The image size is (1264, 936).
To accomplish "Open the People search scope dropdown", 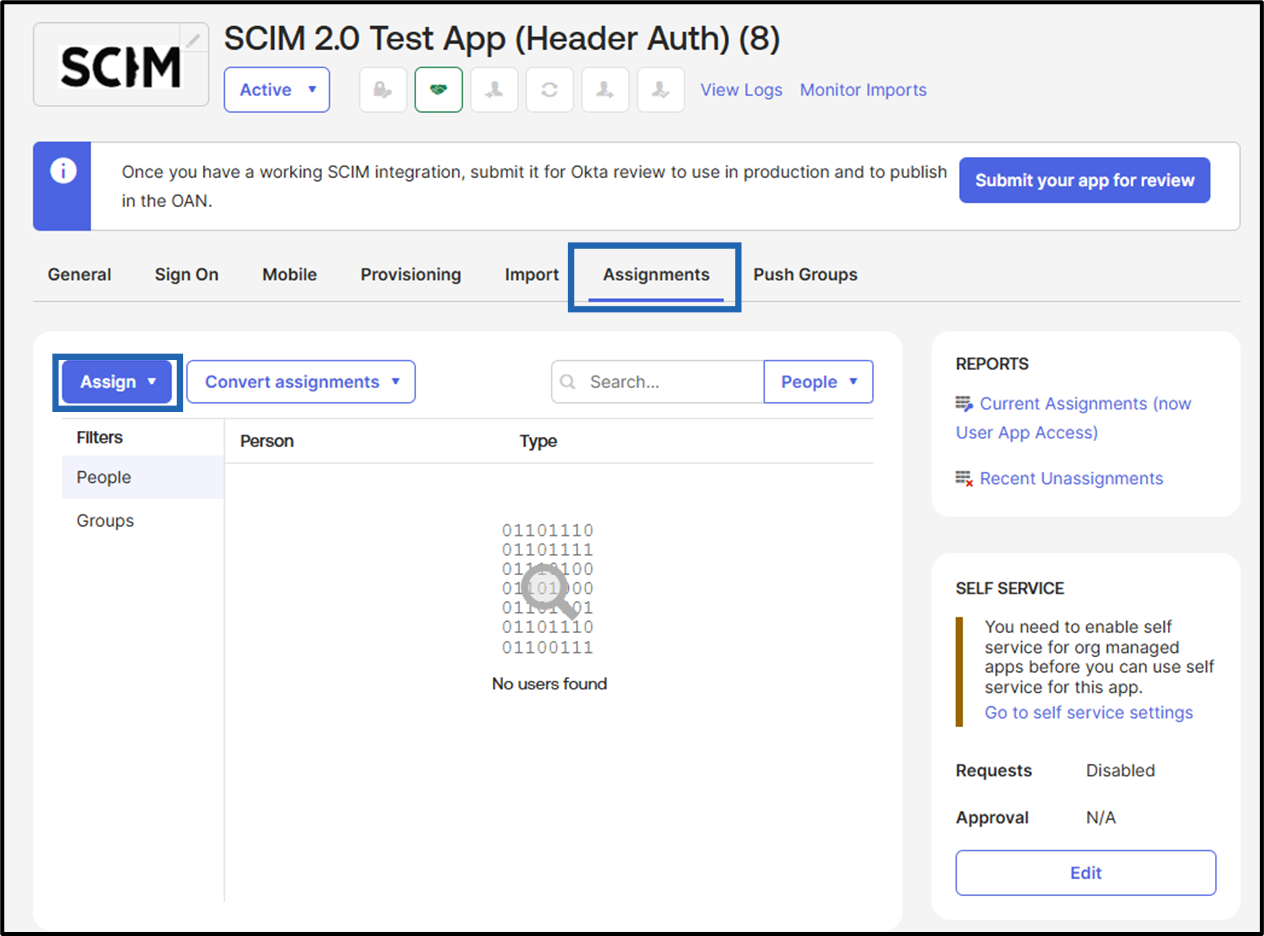I will (819, 382).
